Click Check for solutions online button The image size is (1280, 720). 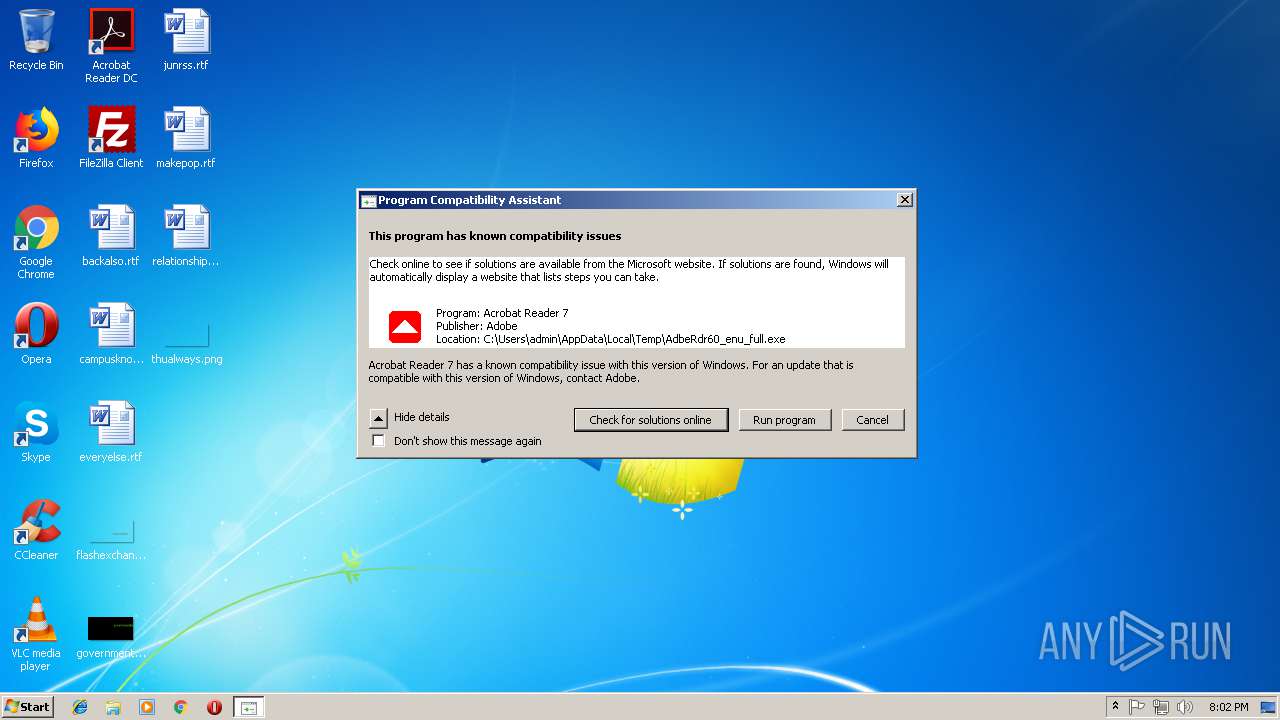click(650, 420)
